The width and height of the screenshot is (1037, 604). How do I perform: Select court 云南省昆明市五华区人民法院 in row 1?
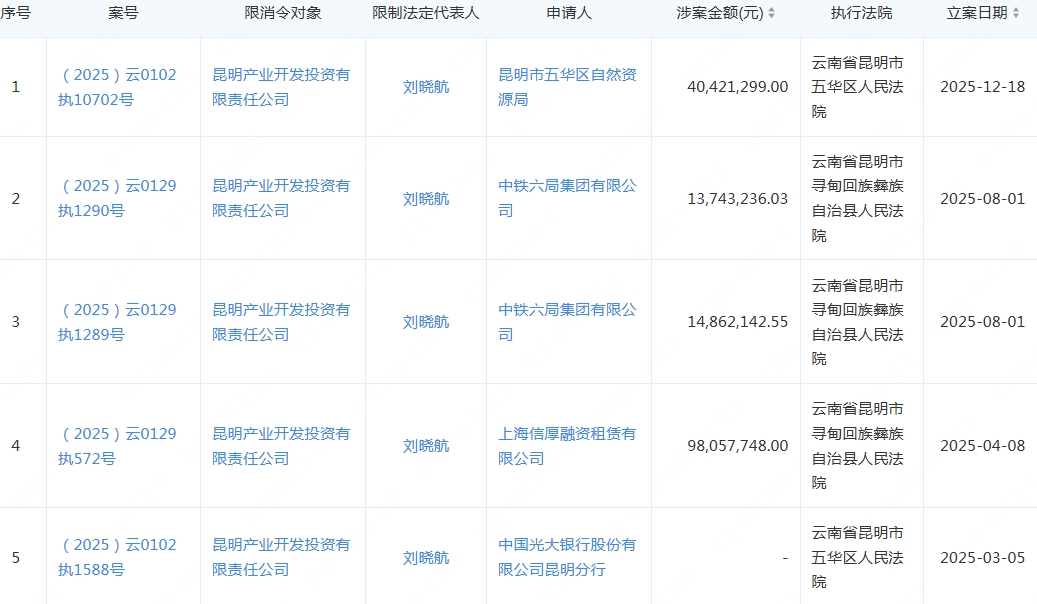tap(858, 87)
